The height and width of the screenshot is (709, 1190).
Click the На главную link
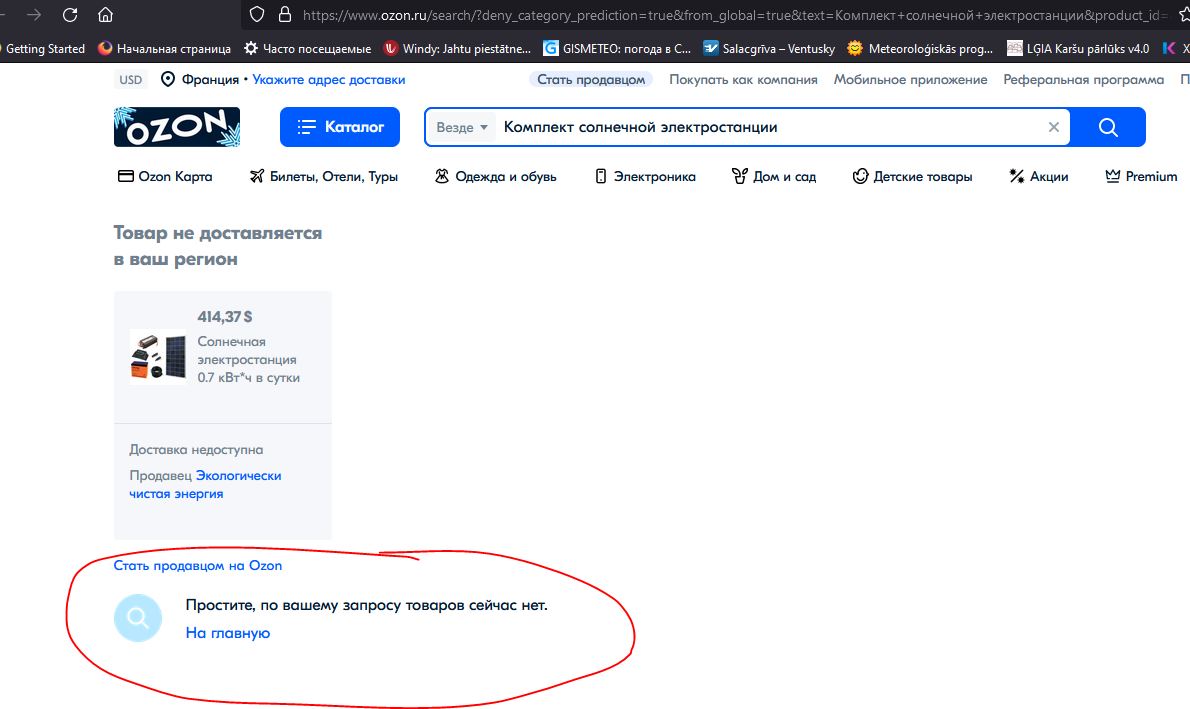(228, 633)
